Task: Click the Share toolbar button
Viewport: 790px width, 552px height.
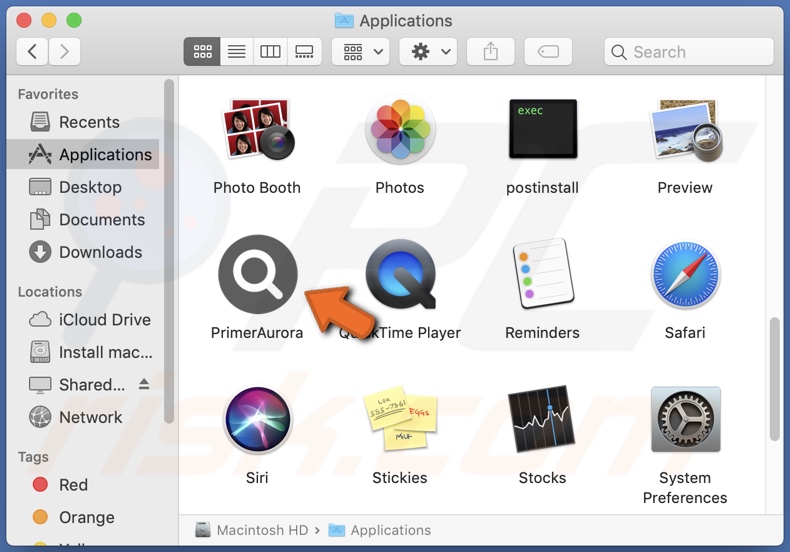Action: 491,51
